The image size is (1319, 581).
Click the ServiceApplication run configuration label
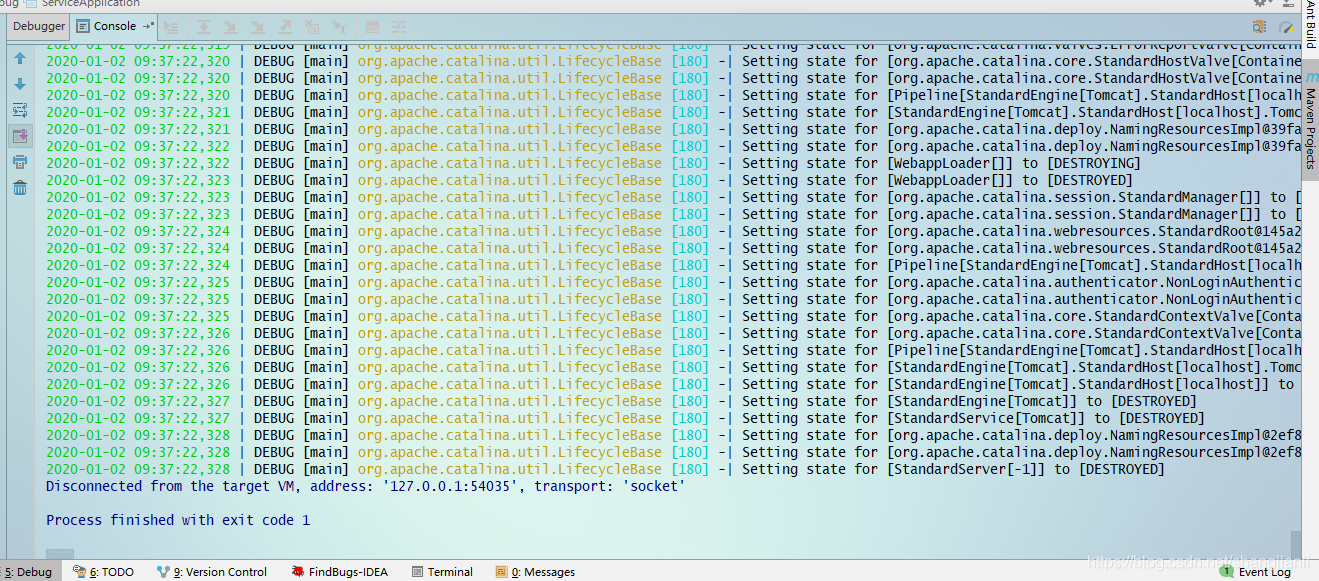(90, 4)
